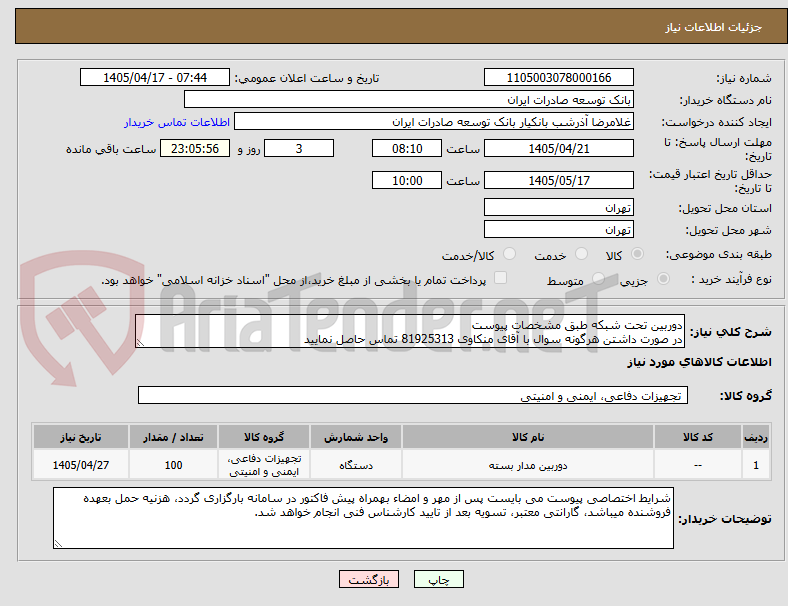Click the goods group field تجهیزات دفاعی، ایمنی و امنیتی

point(413,395)
